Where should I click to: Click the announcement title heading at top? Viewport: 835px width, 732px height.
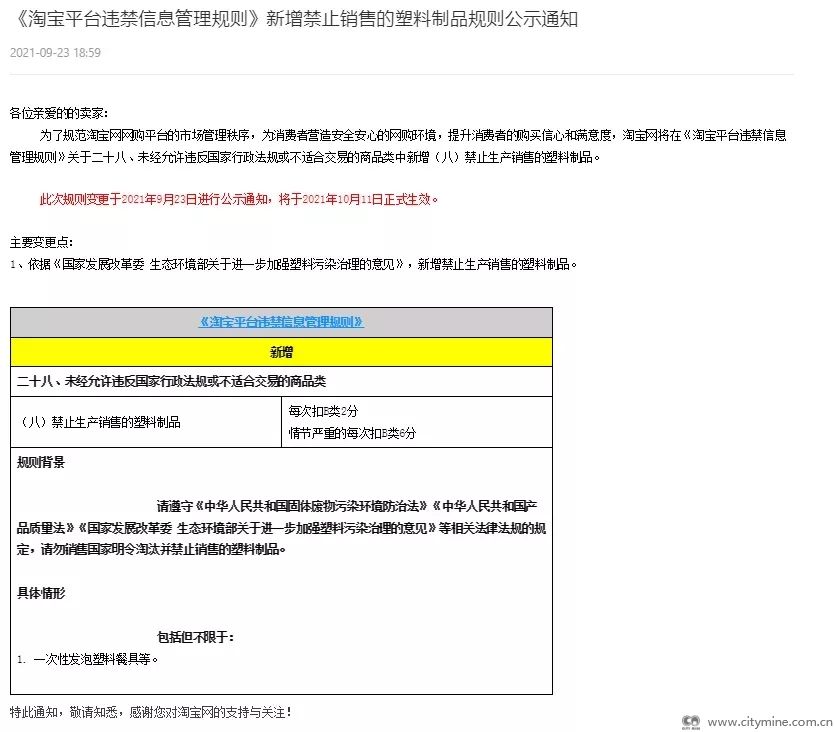tap(298, 20)
